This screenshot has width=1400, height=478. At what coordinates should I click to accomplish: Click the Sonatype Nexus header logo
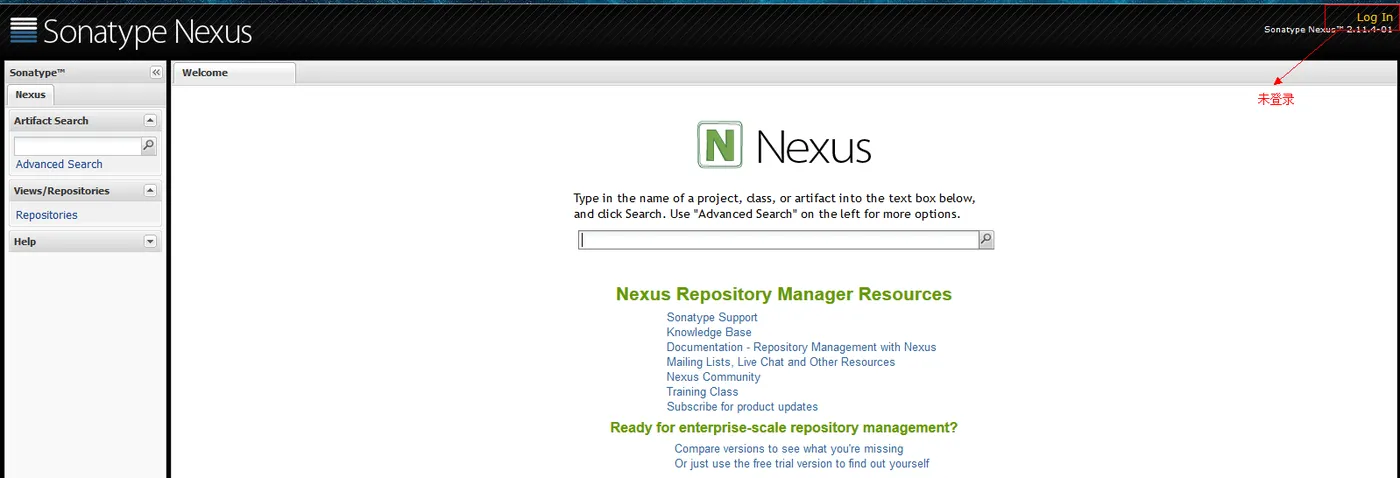tap(131, 32)
